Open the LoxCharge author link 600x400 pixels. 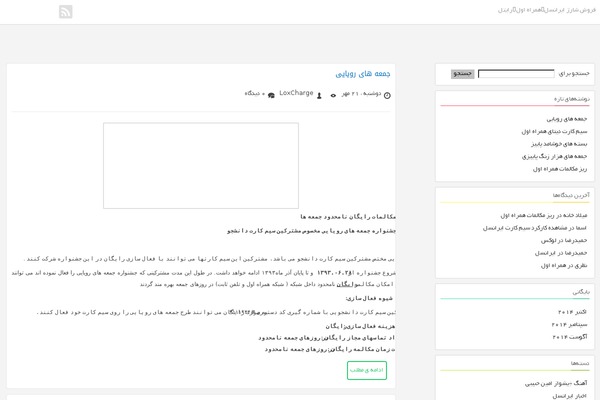coord(296,93)
